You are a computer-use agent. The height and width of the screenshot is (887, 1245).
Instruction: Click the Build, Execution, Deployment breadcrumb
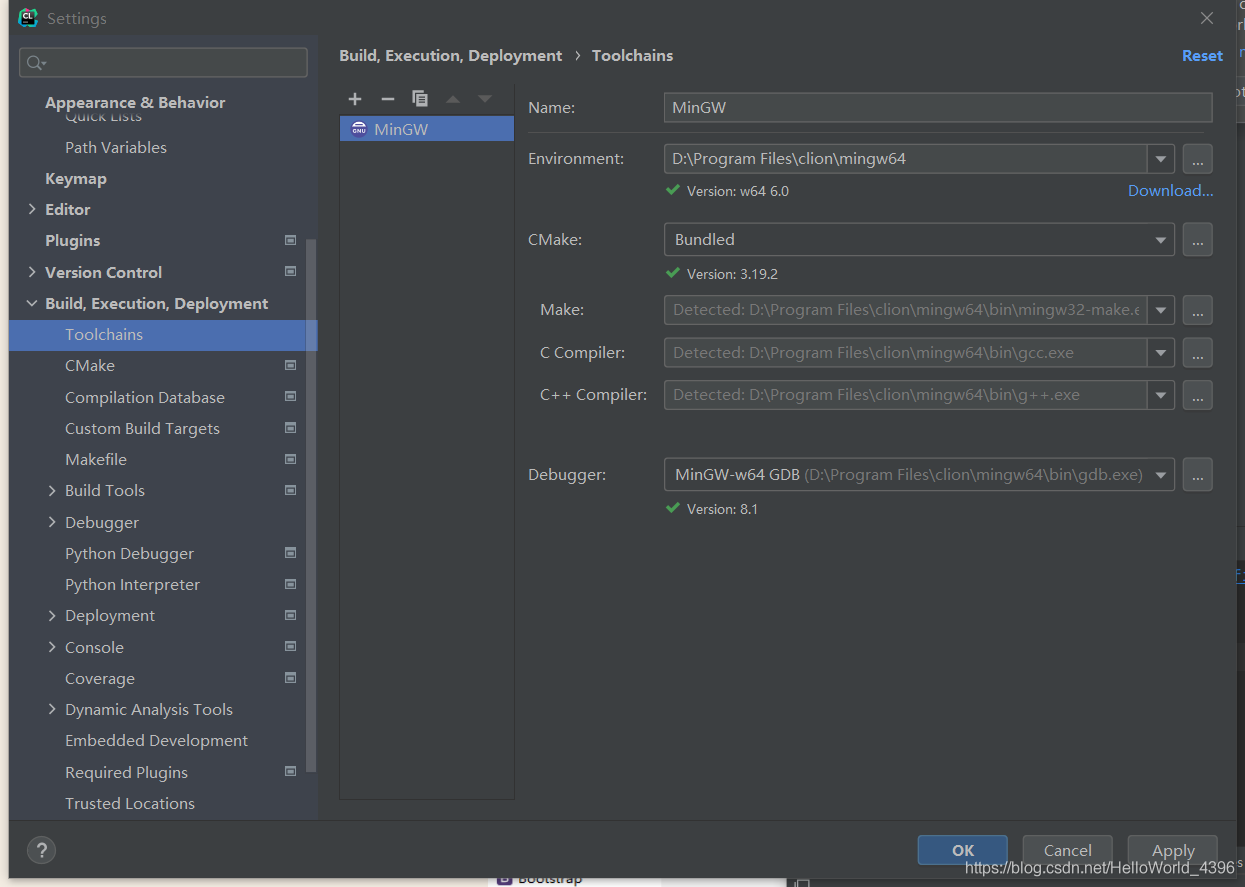pyautogui.click(x=450, y=56)
